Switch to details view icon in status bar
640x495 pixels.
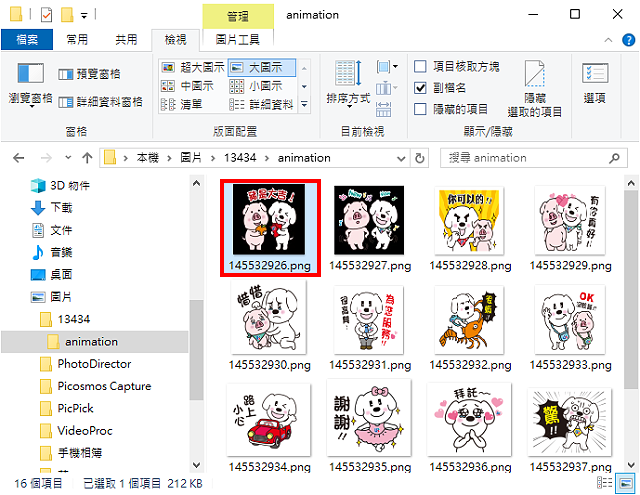tap(604, 483)
